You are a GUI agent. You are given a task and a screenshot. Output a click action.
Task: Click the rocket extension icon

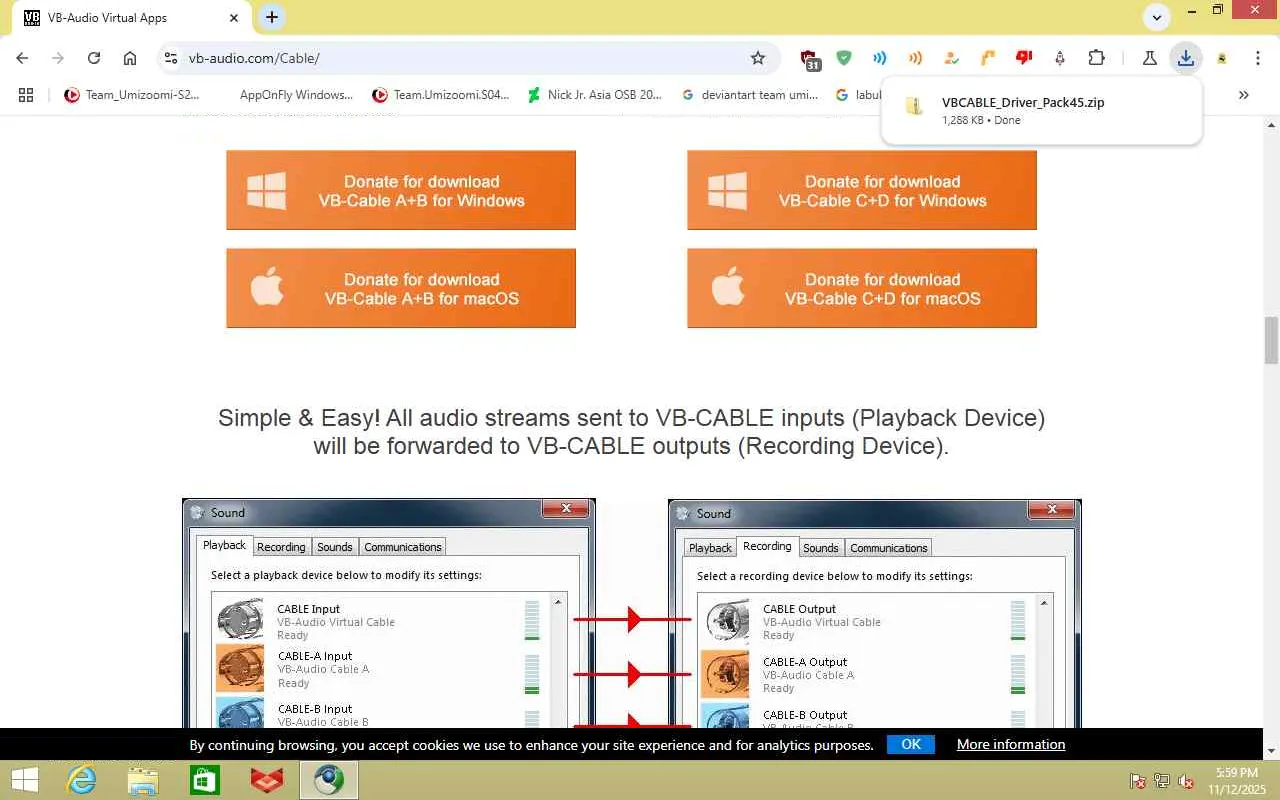tap(1060, 58)
